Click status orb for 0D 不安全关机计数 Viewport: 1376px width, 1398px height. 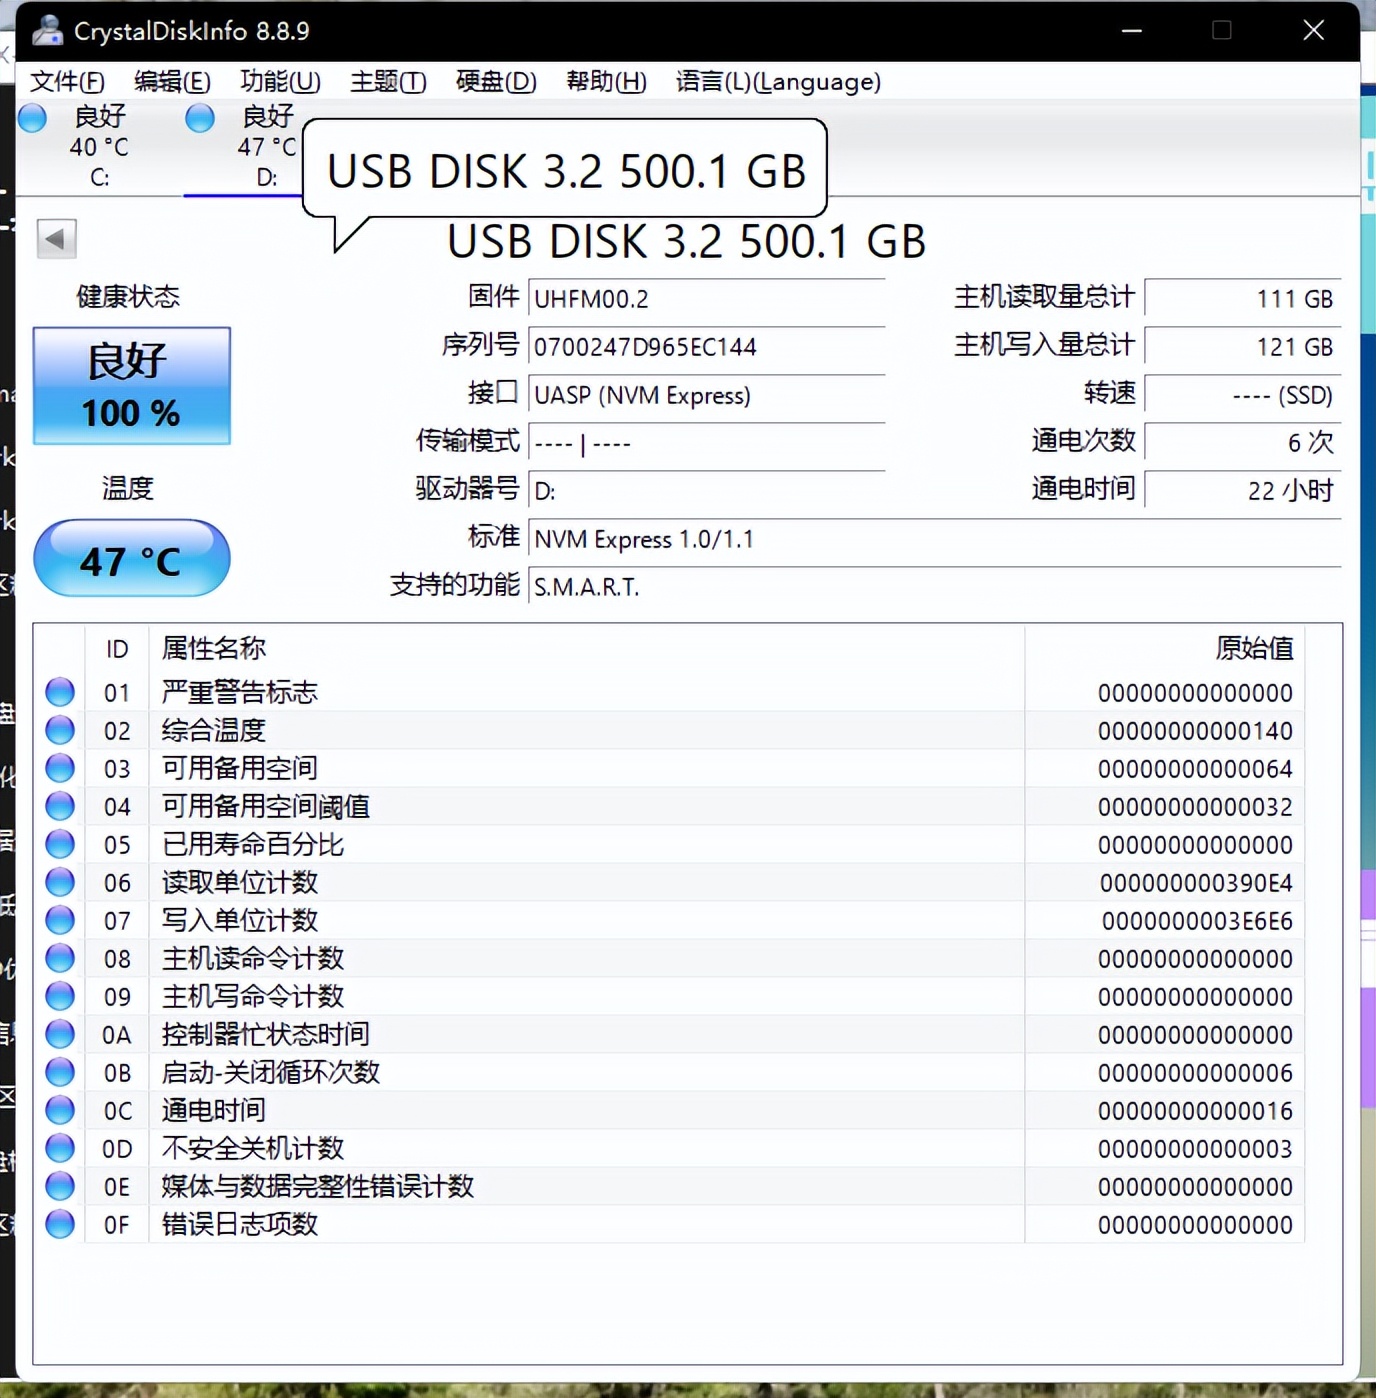(x=60, y=1148)
